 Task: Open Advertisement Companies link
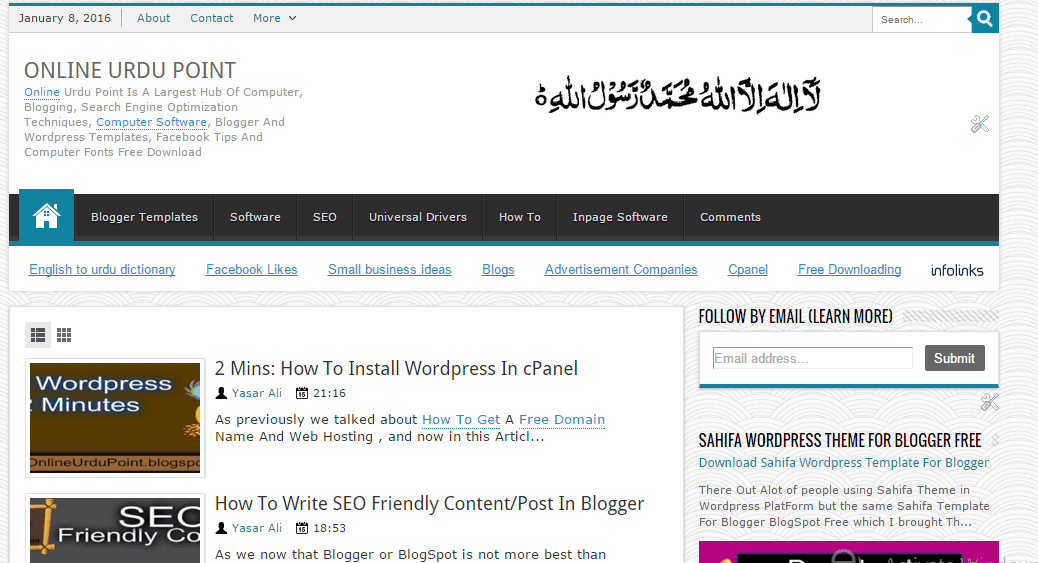coord(621,270)
